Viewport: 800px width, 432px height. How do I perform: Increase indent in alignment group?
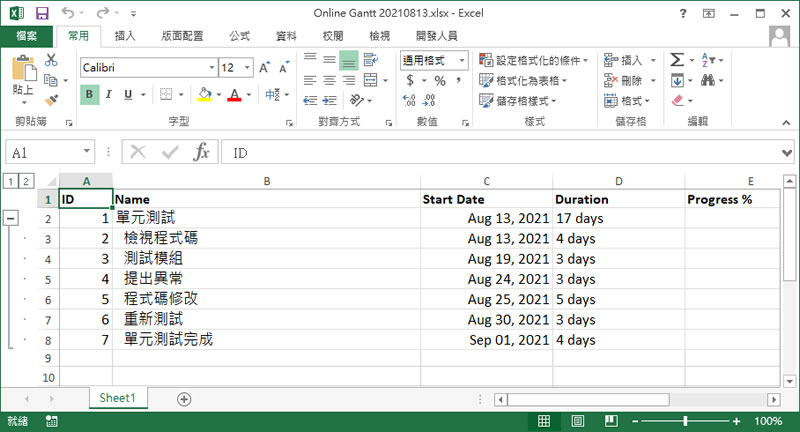(330, 100)
